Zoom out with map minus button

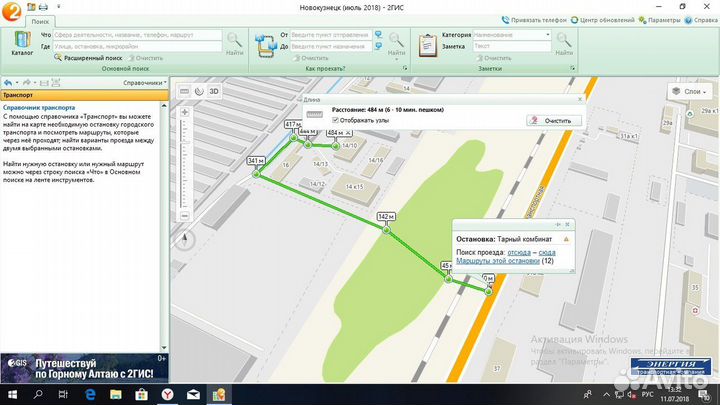[185, 216]
